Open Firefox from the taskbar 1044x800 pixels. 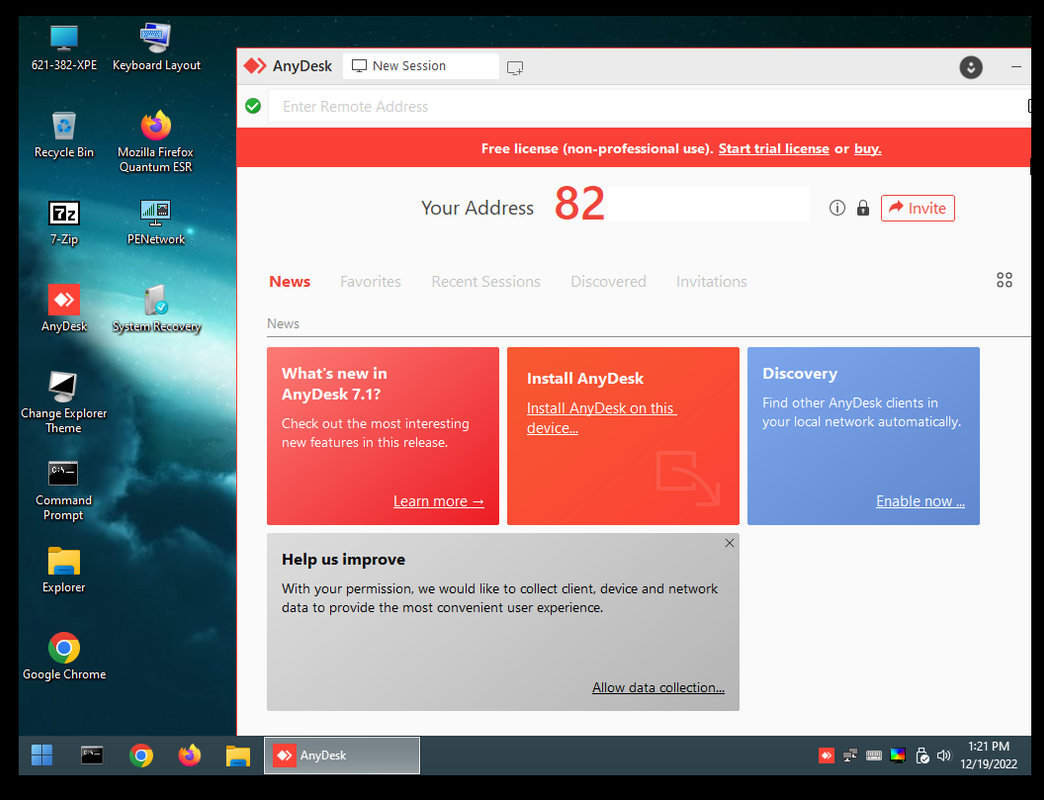tap(190, 755)
